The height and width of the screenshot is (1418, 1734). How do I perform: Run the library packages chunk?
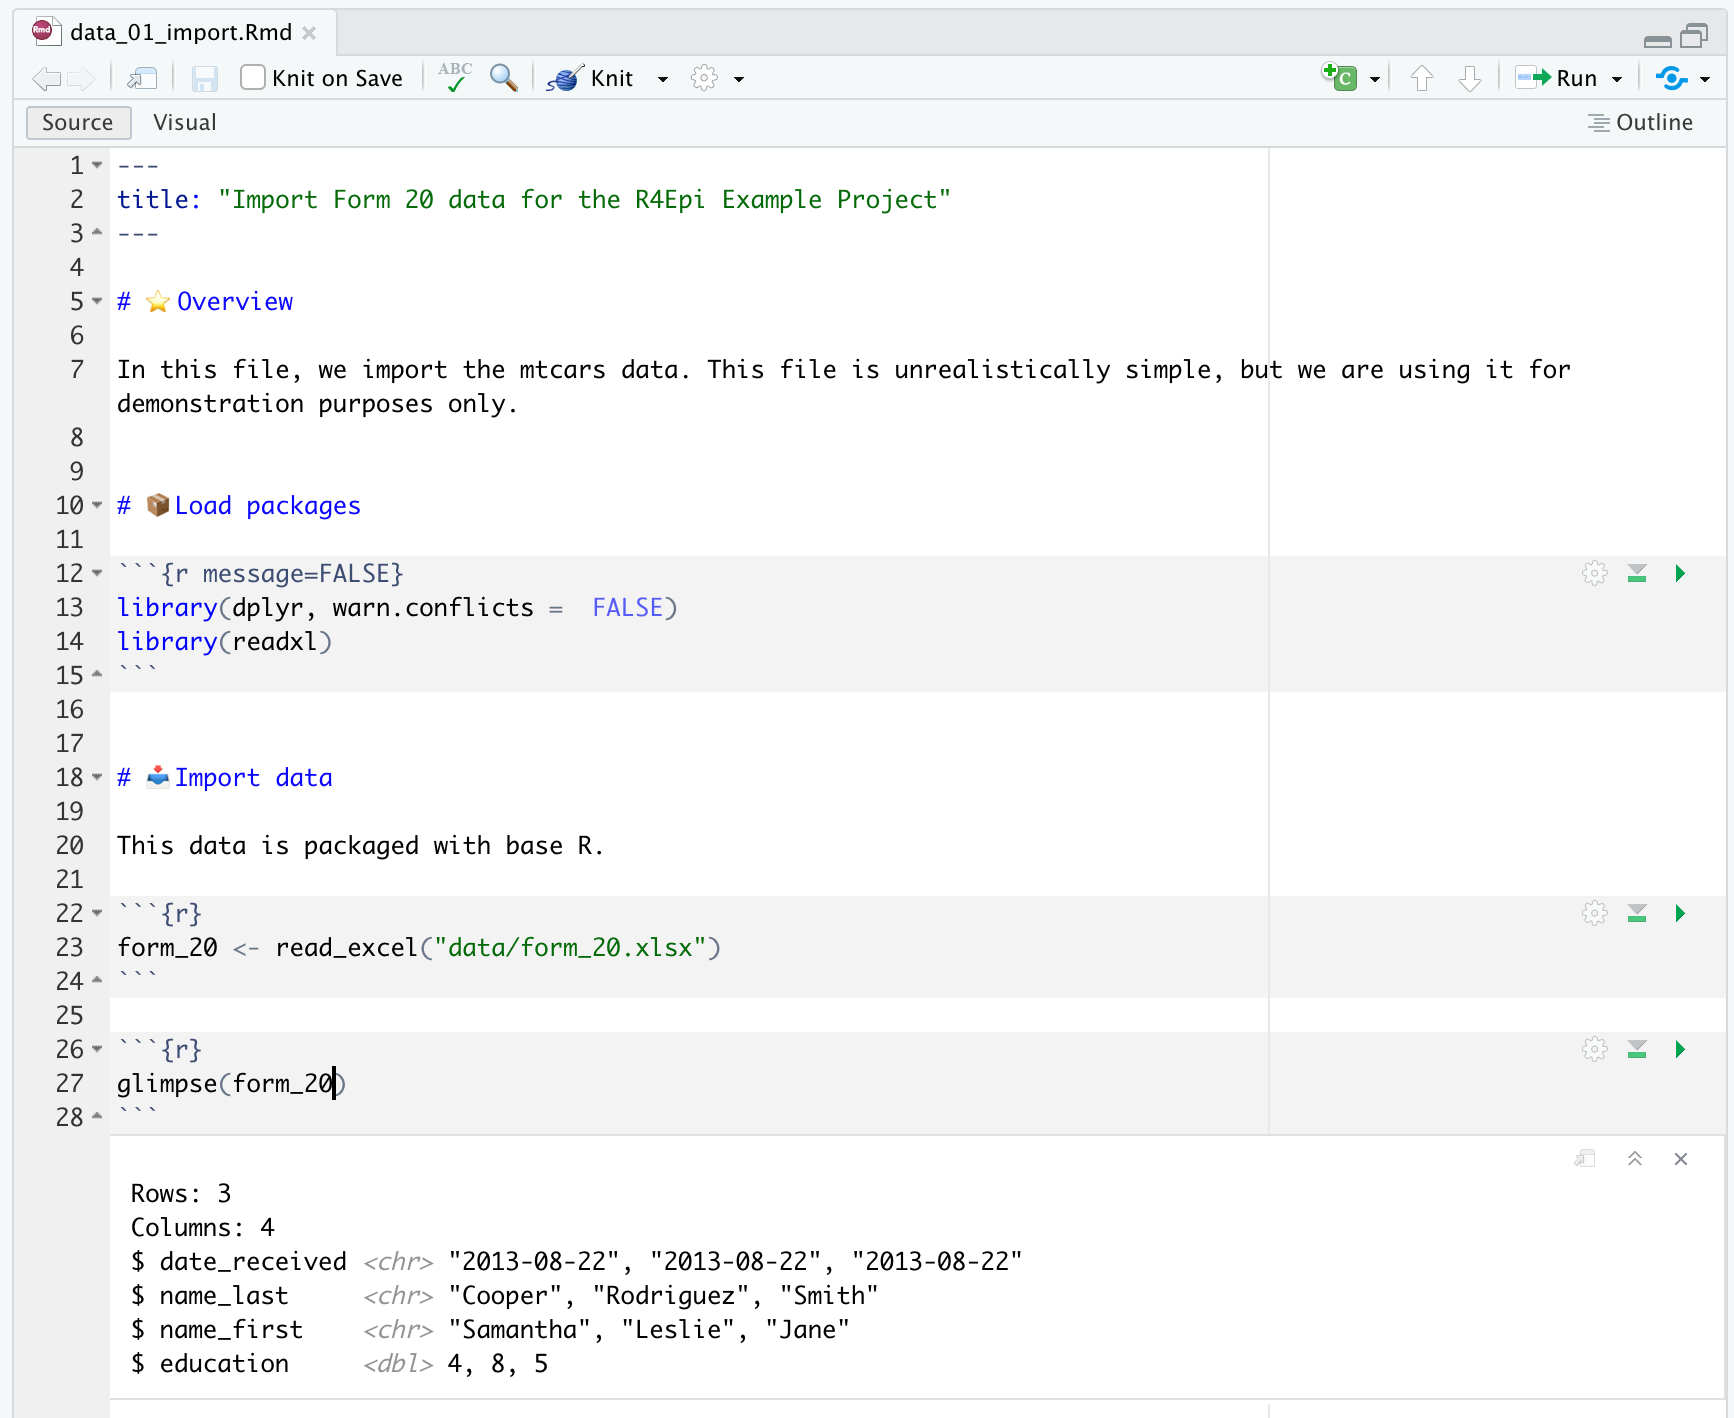click(x=1680, y=573)
